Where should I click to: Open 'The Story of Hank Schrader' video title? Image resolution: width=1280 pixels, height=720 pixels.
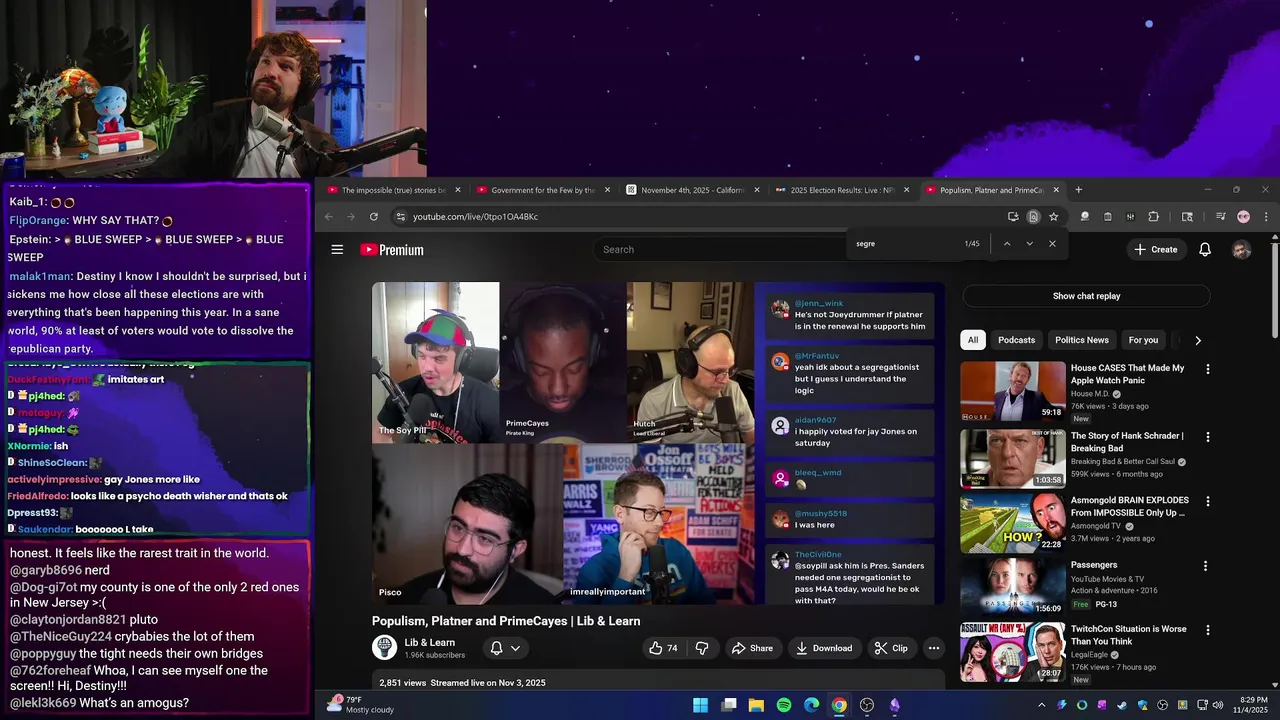(x=1127, y=442)
